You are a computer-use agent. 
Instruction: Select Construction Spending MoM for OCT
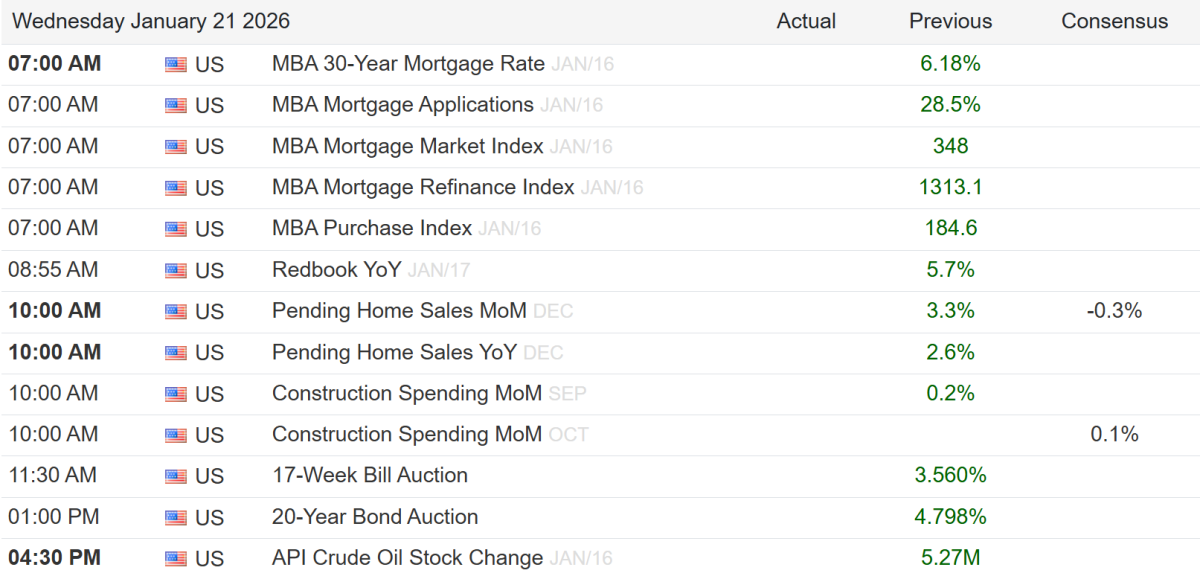point(406,434)
